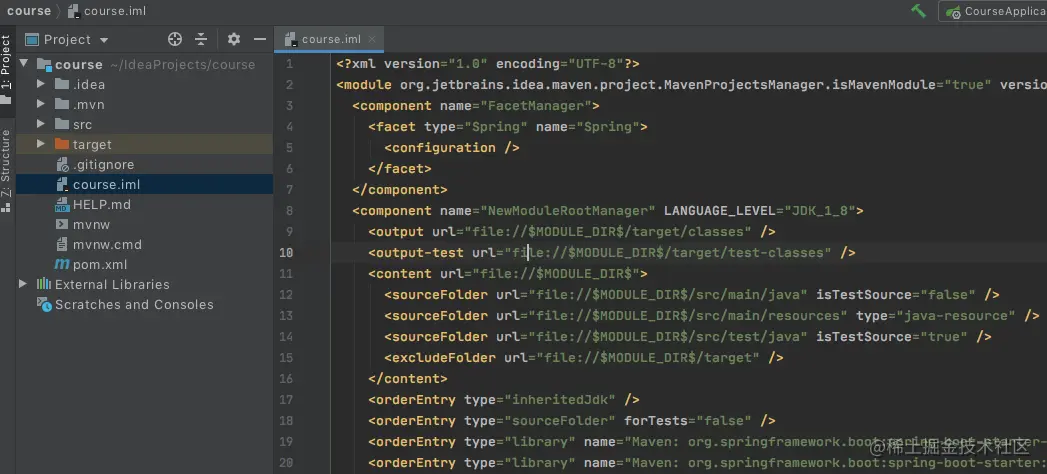The height and width of the screenshot is (474, 1047).
Task: Open the Z: Structure tool window tab
Action: click(6, 170)
